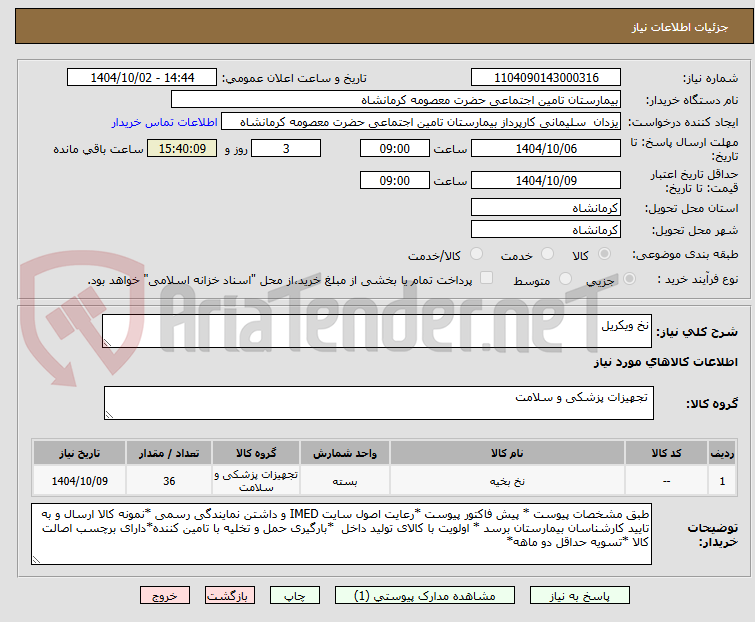Image resolution: width=755 pixels, height=622 pixels.
Task: Click the خروج exit button
Action: [165, 596]
